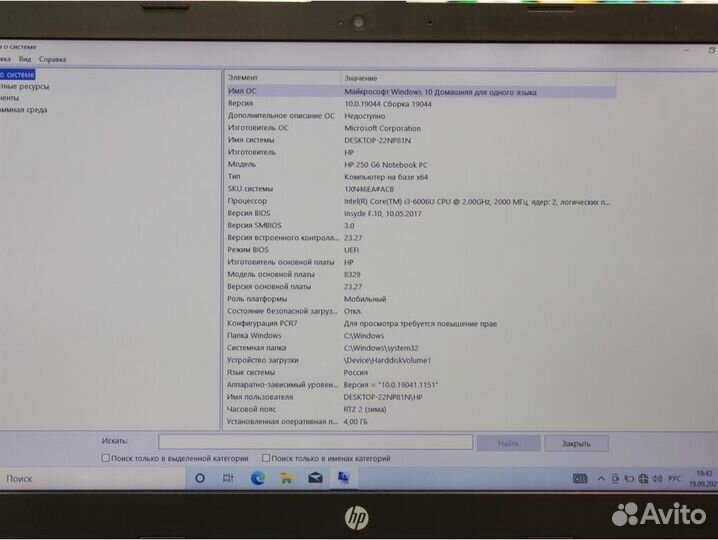Select 'Тип' row with x64 value

[x=421, y=177]
